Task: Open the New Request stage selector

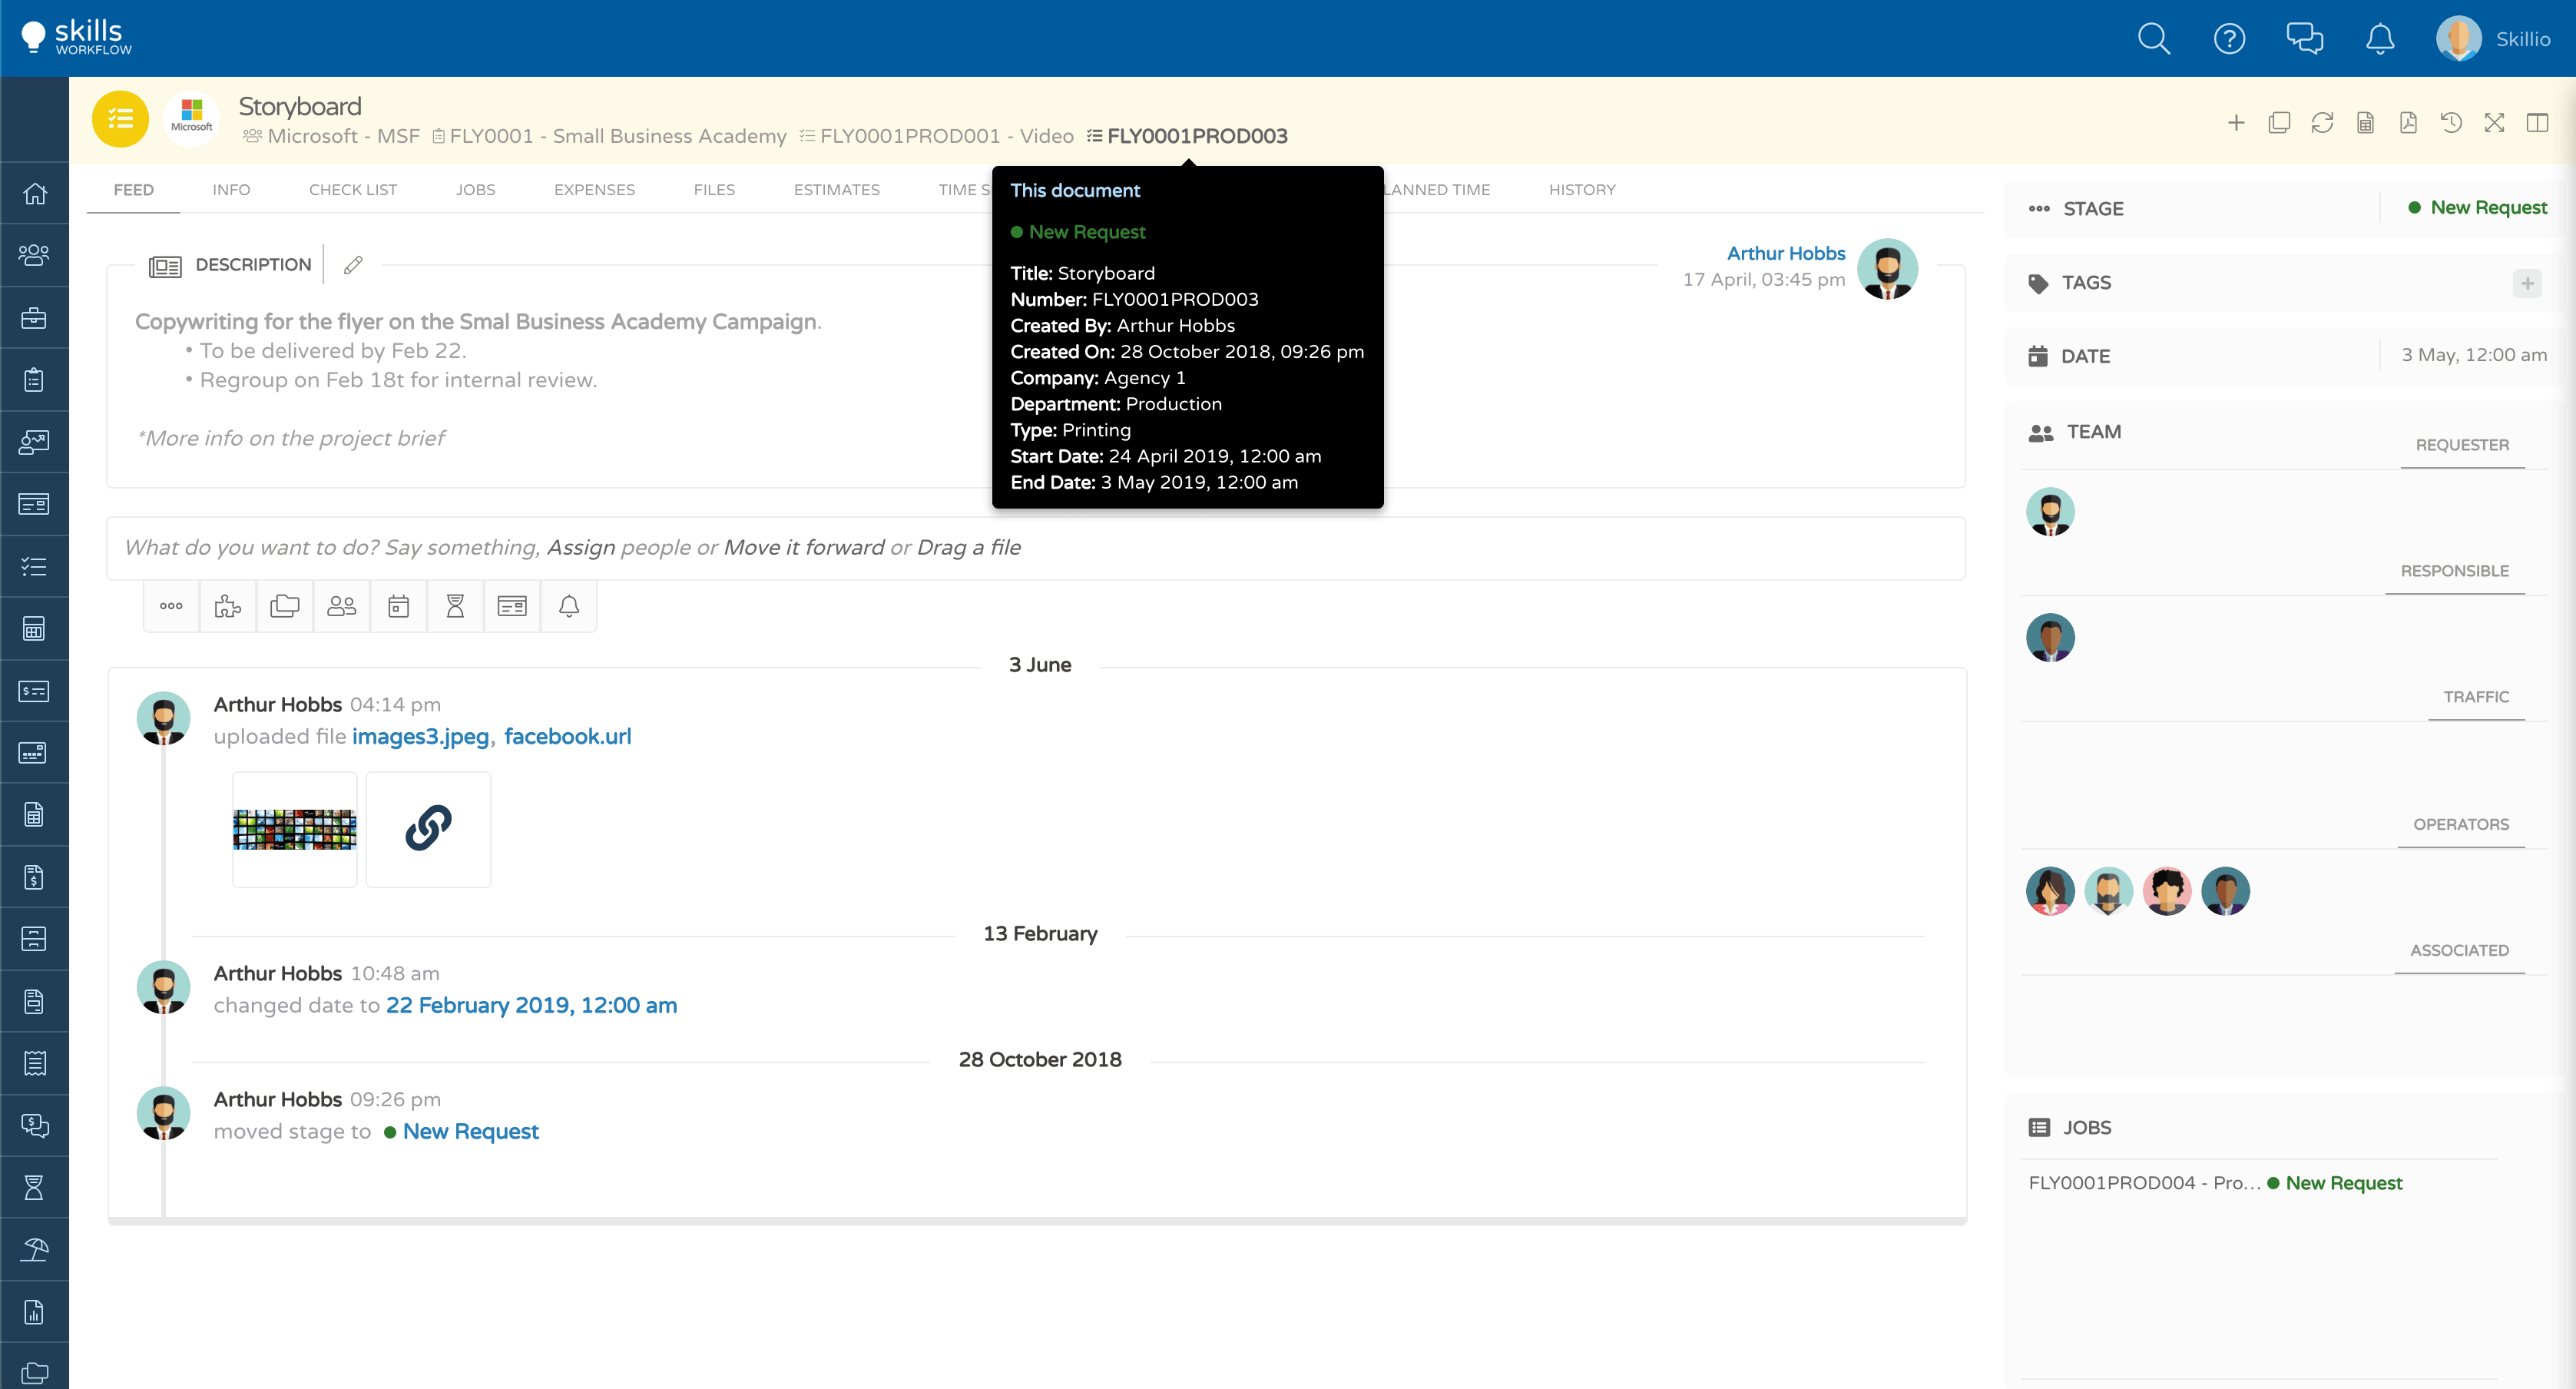Action: click(2477, 208)
